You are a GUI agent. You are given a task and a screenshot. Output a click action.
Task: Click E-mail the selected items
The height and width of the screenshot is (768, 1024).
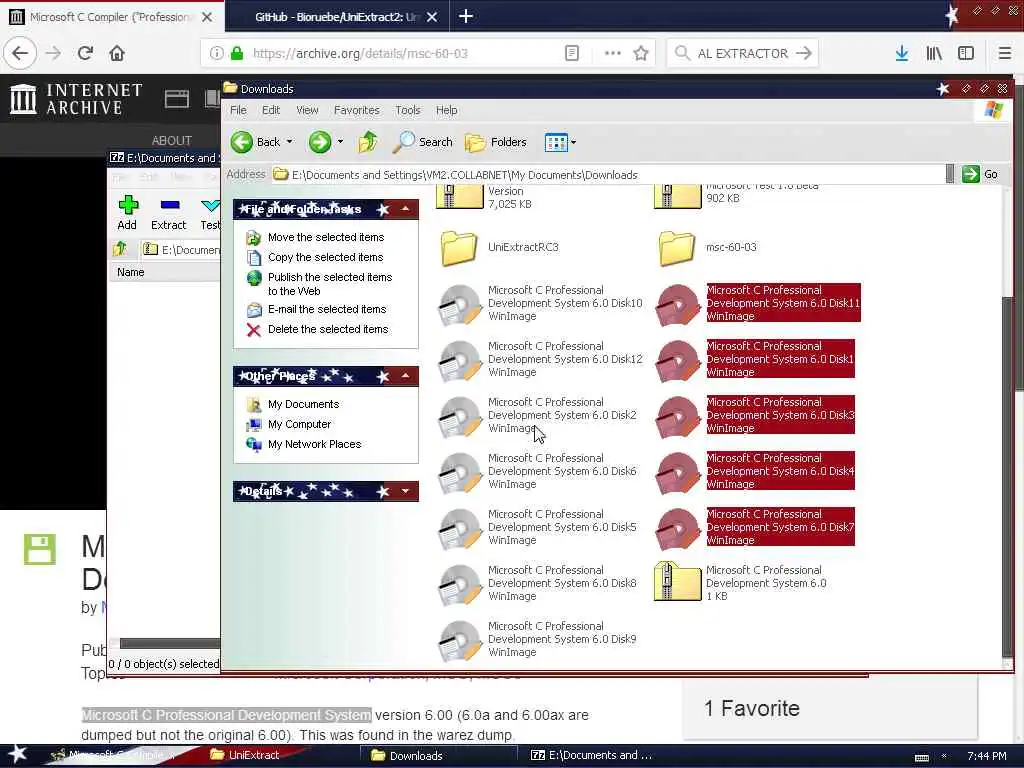tap(327, 310)
